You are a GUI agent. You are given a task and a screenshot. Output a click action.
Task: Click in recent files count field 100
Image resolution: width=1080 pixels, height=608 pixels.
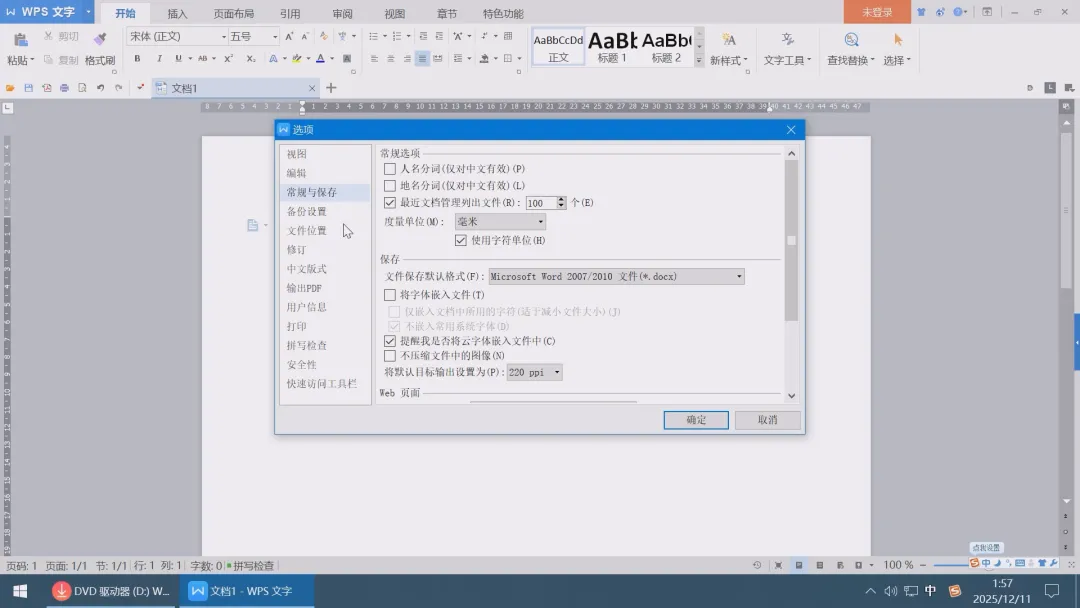coord(541,203)
